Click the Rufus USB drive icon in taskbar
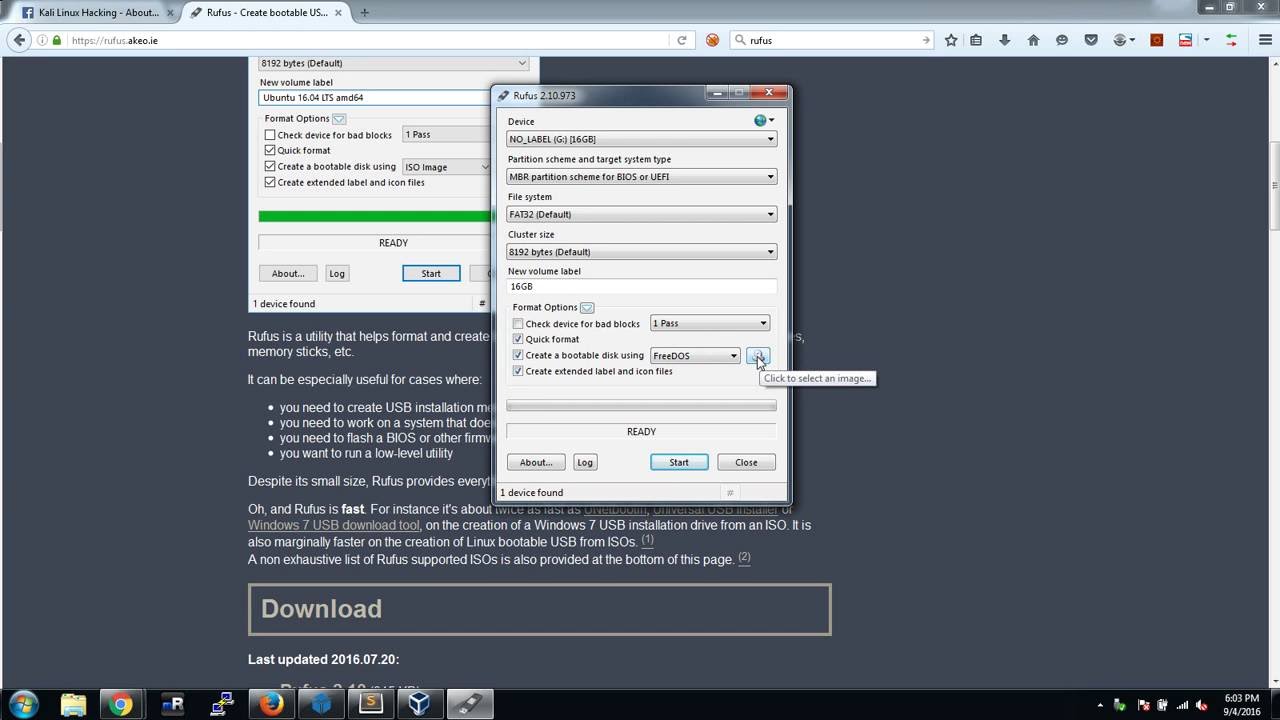The height and width of the screenshot is (720, 1280). (x=469, y=704)
